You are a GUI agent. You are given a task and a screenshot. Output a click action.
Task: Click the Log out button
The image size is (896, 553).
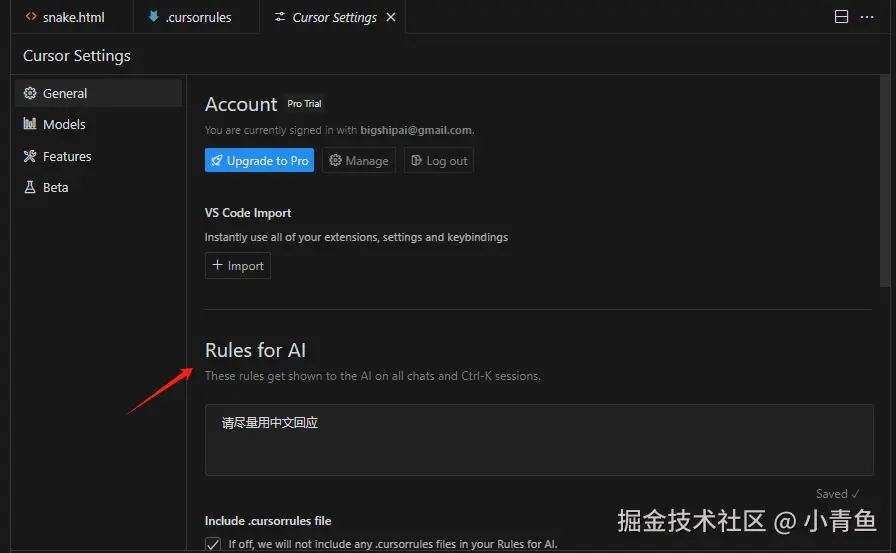pyautogui.click(x=439, y=161)
